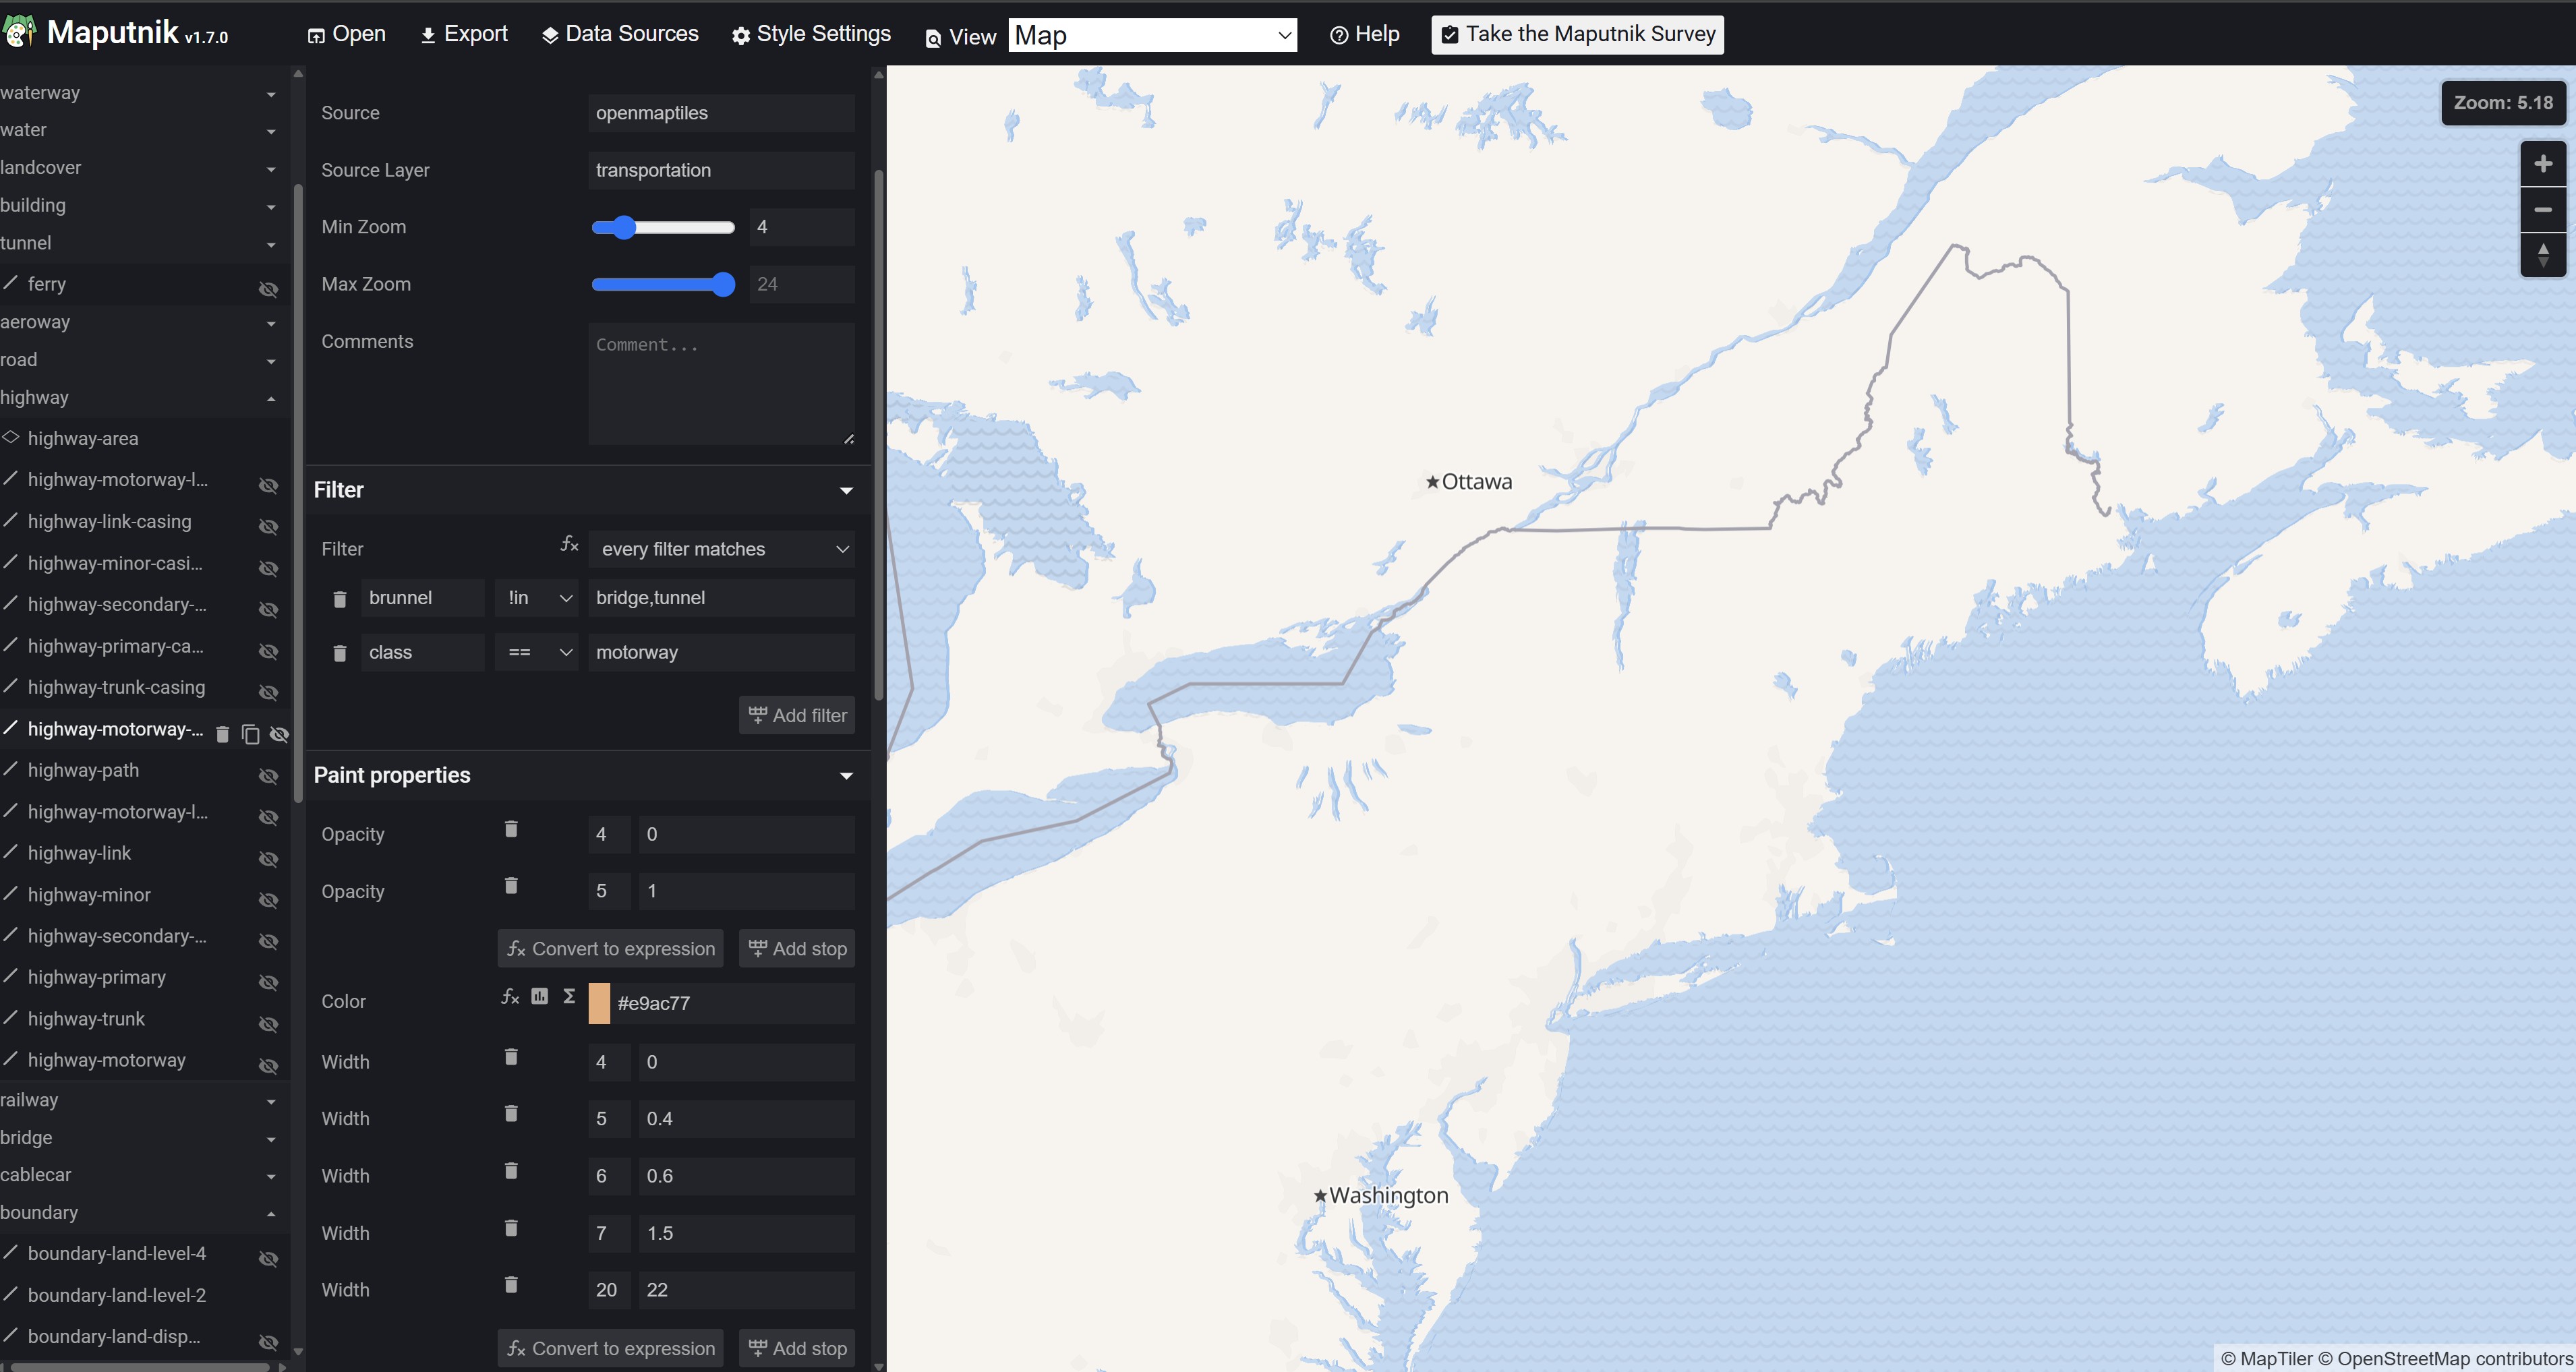Expand the railway layer group

(x=139, y=1100)
